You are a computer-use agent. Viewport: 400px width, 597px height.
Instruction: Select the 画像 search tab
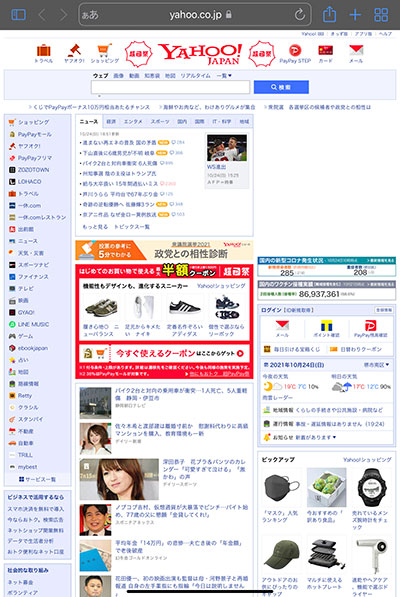[118, 76]
